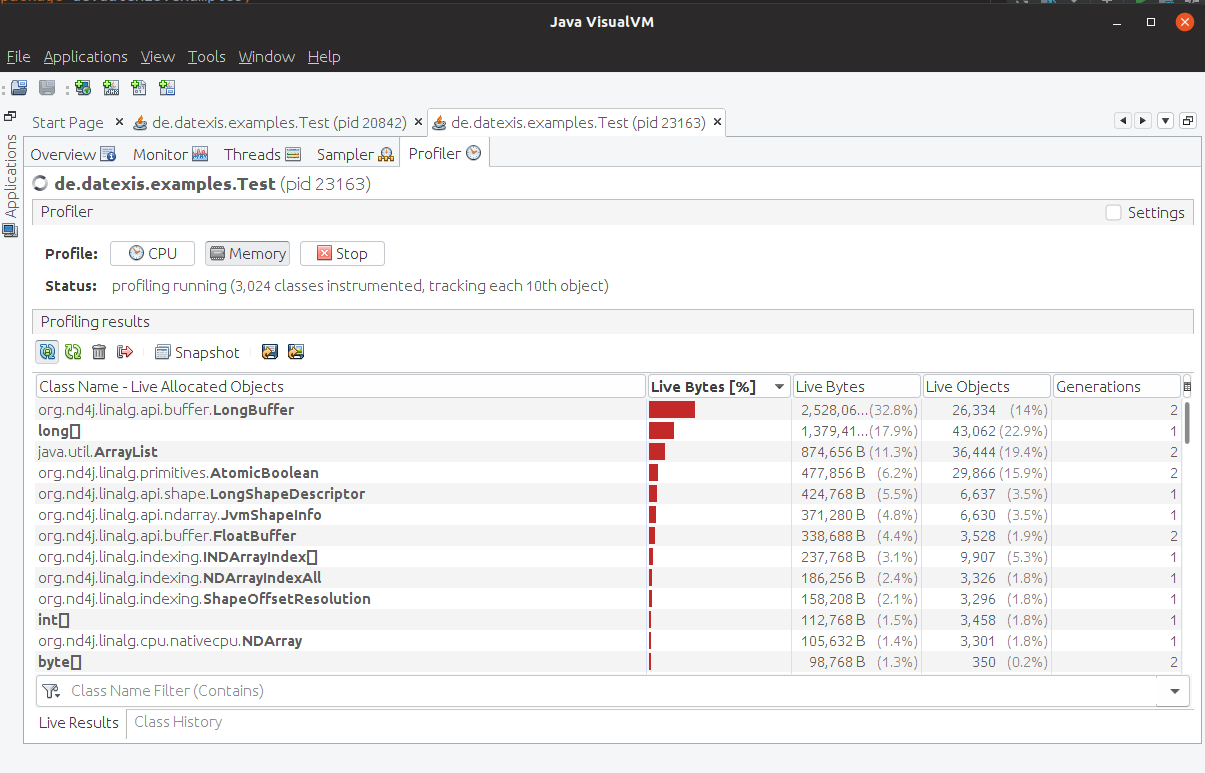Click the Save Current View icon
The image size is (1205, 773).
295,351
